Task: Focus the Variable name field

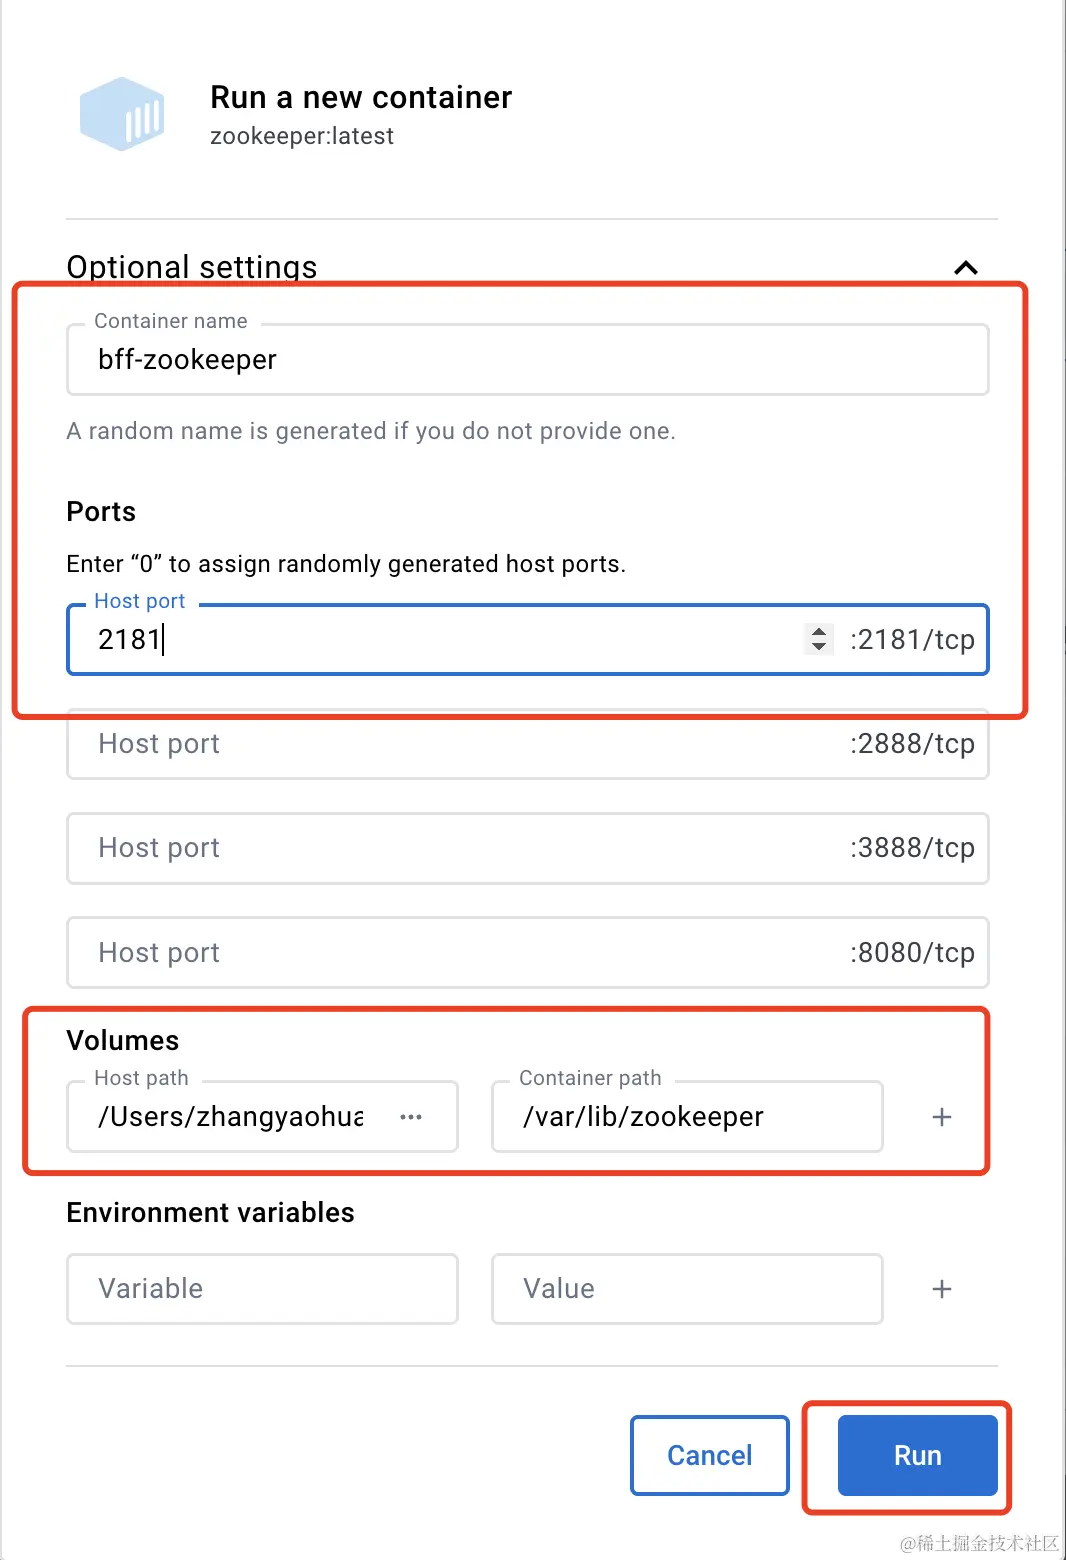Action: point(260,1289)
